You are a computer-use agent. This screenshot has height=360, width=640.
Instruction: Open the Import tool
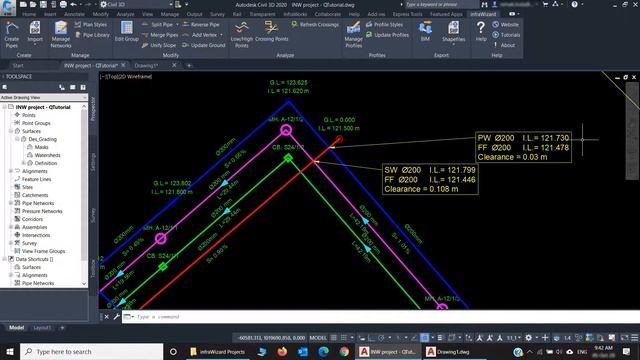pos(35,33)
